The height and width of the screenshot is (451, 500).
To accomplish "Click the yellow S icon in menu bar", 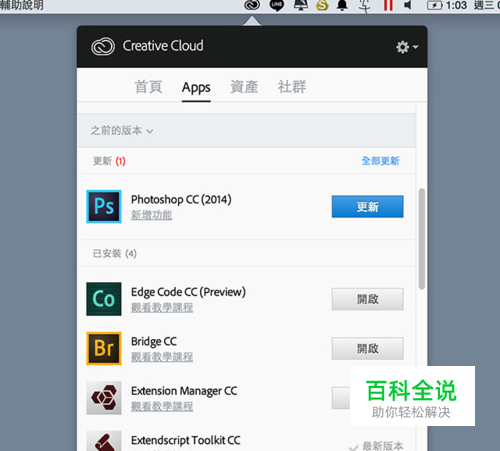I will [322, 5].
